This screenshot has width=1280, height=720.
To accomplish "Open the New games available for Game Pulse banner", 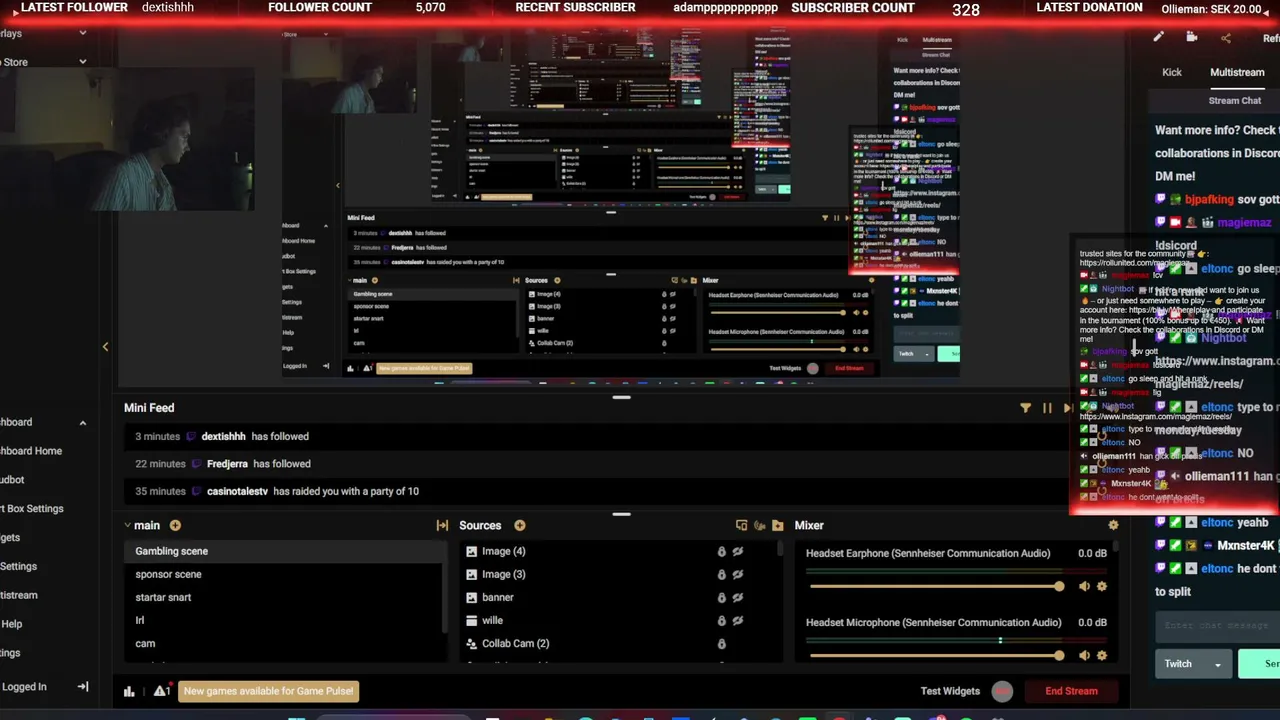I will coord(268,691).
